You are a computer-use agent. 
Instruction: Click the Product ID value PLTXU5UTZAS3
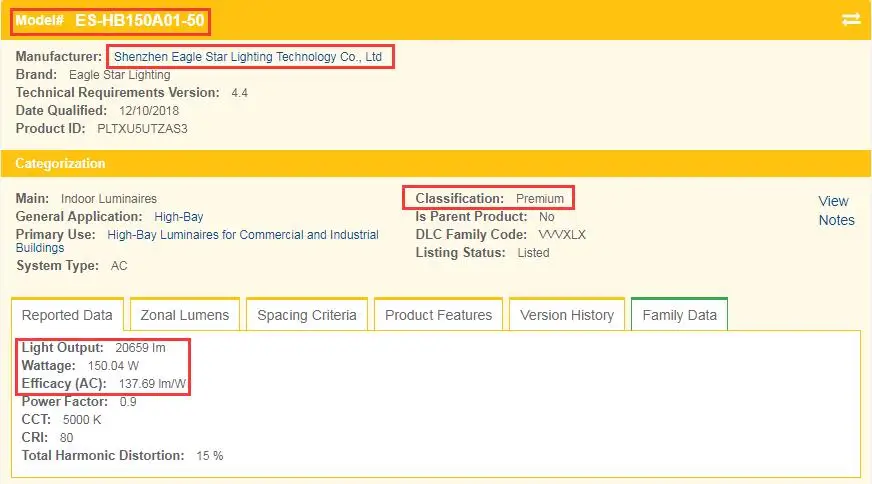(x=142, y=129)
